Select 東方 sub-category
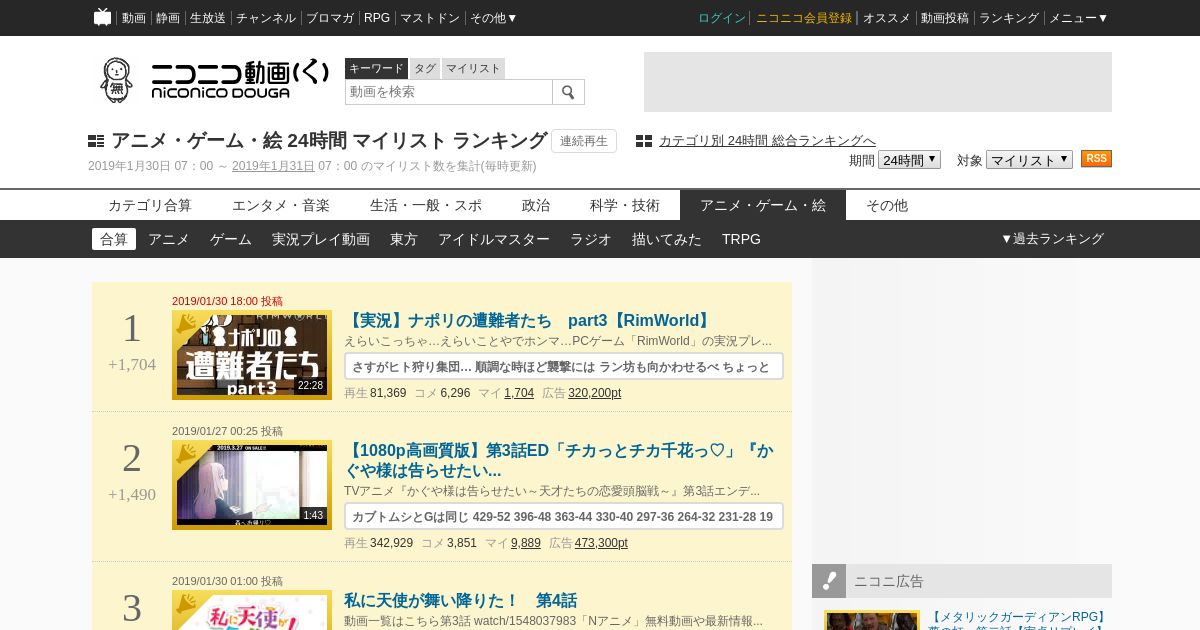 (x=404, y=239)
